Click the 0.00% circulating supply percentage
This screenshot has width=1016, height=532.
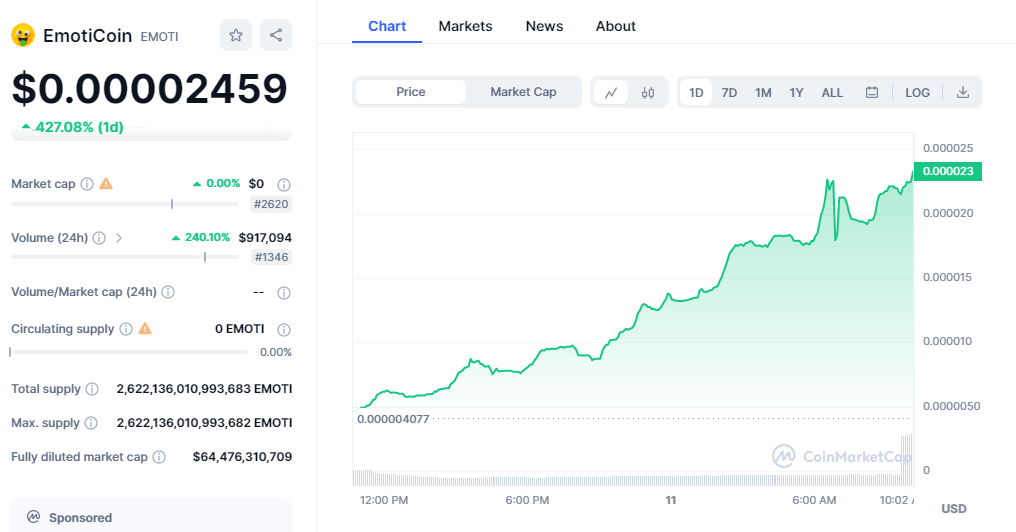[x=276, y=353]
